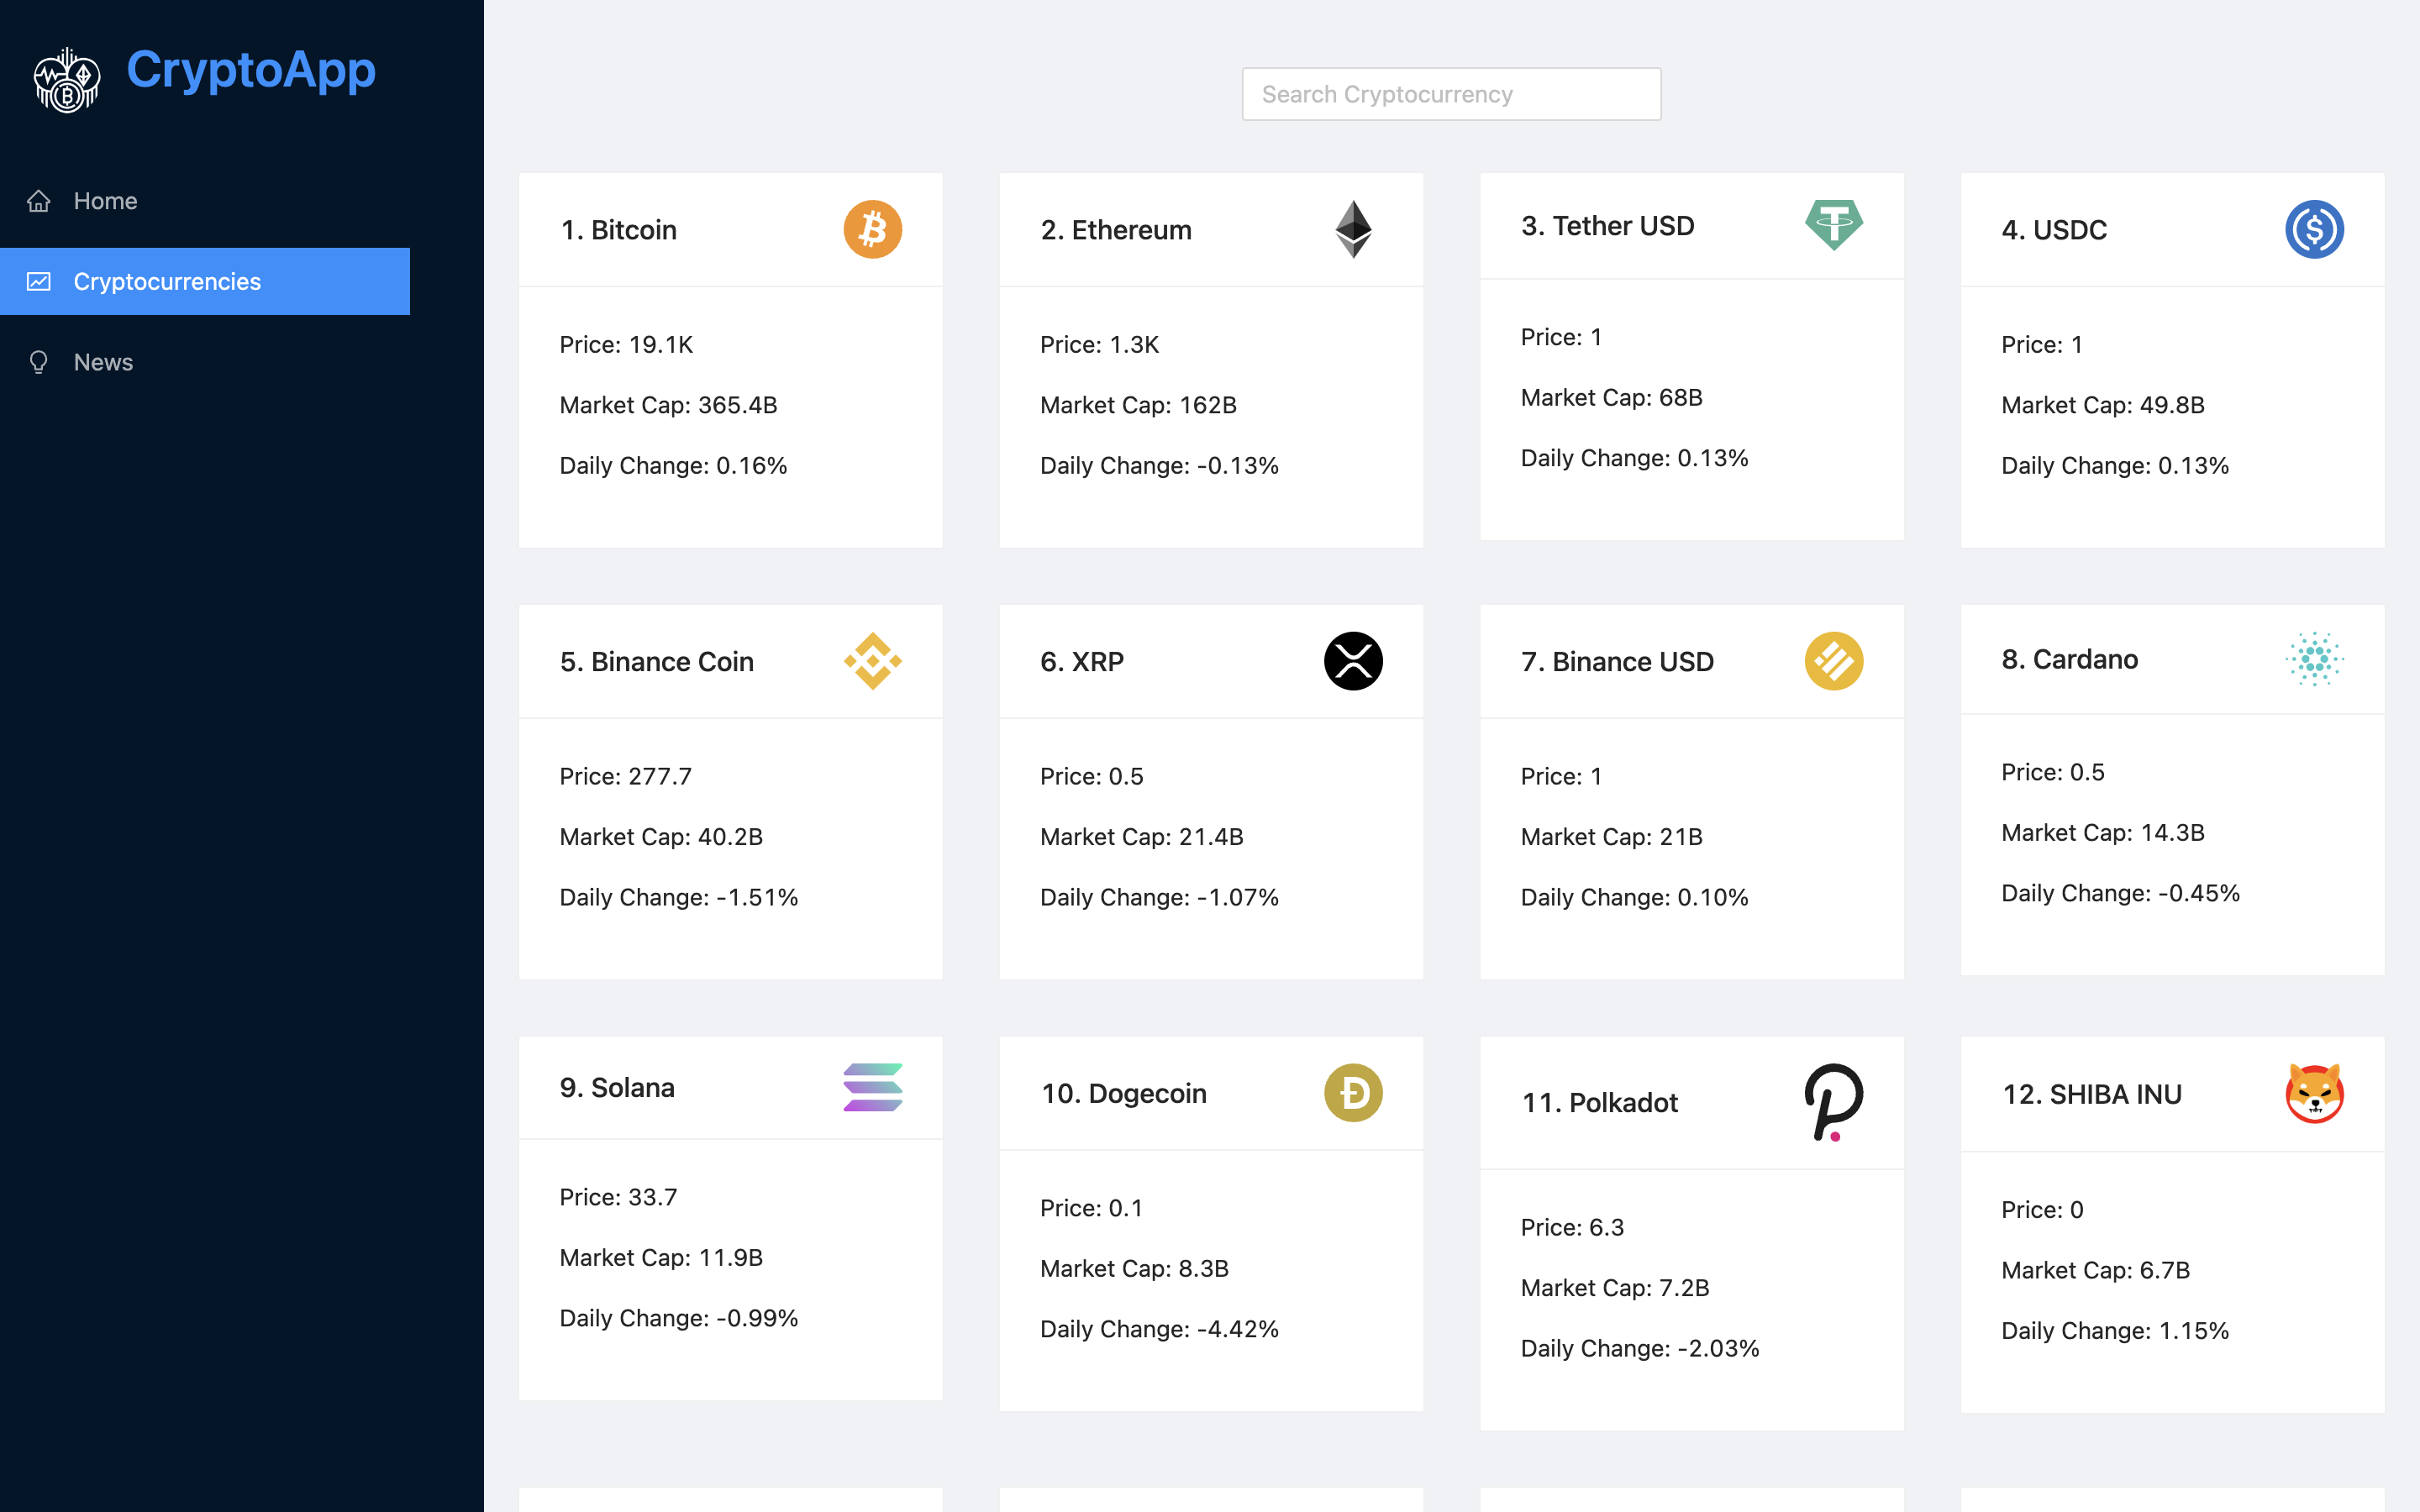Click the Binance Coin icon
This screenshot has height=1512, width=2420.
pos(872,661)
